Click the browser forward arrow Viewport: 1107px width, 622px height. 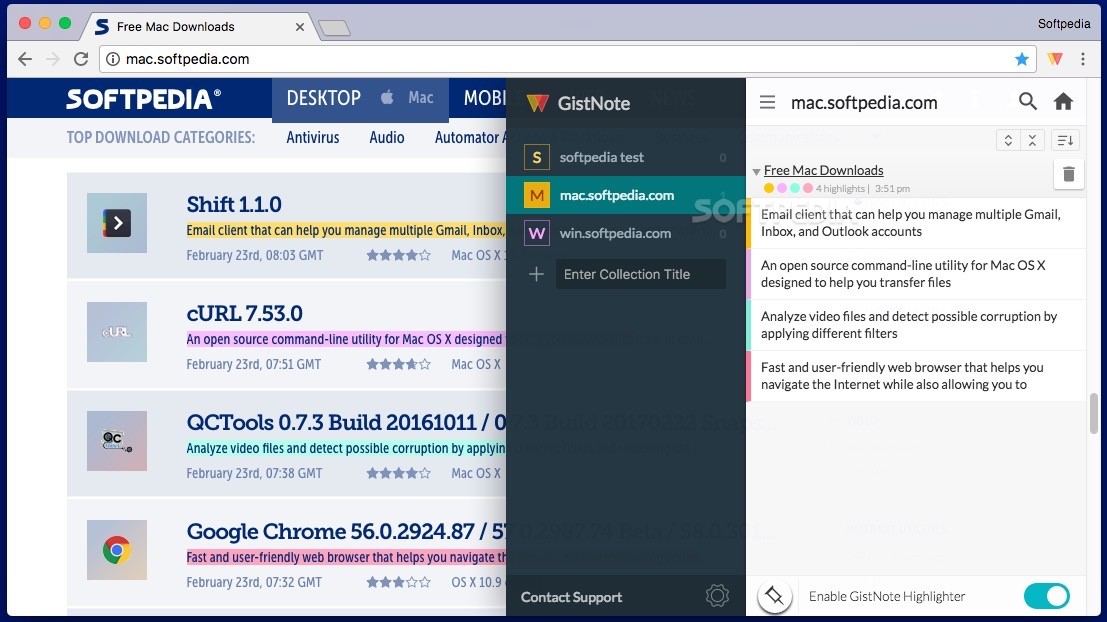click(53, 59)
